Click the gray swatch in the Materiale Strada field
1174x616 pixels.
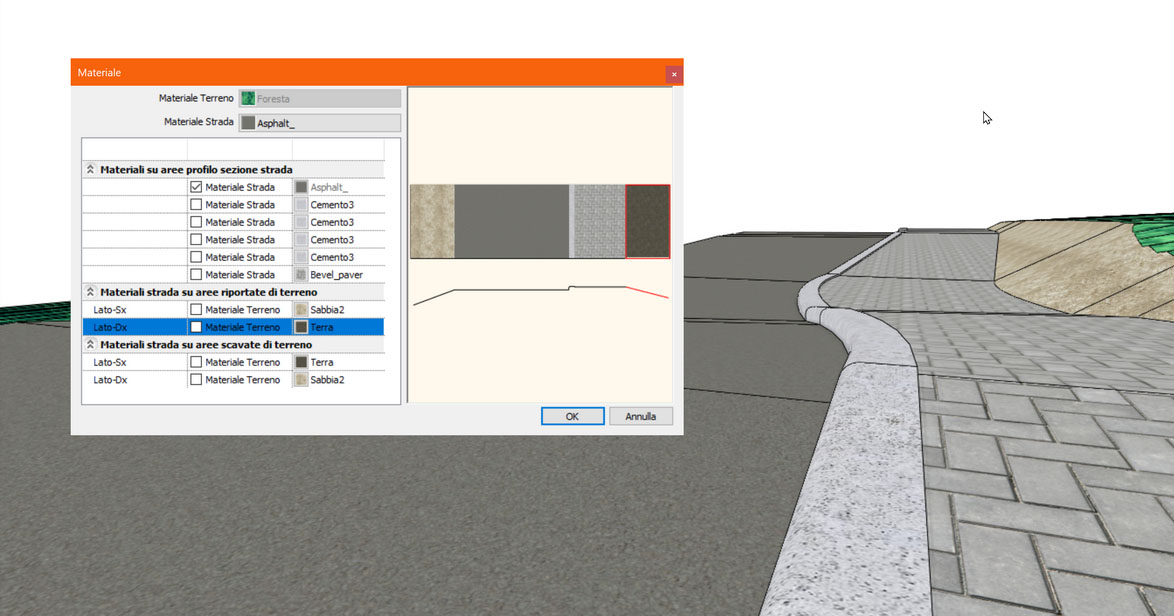tap(248, 123)
